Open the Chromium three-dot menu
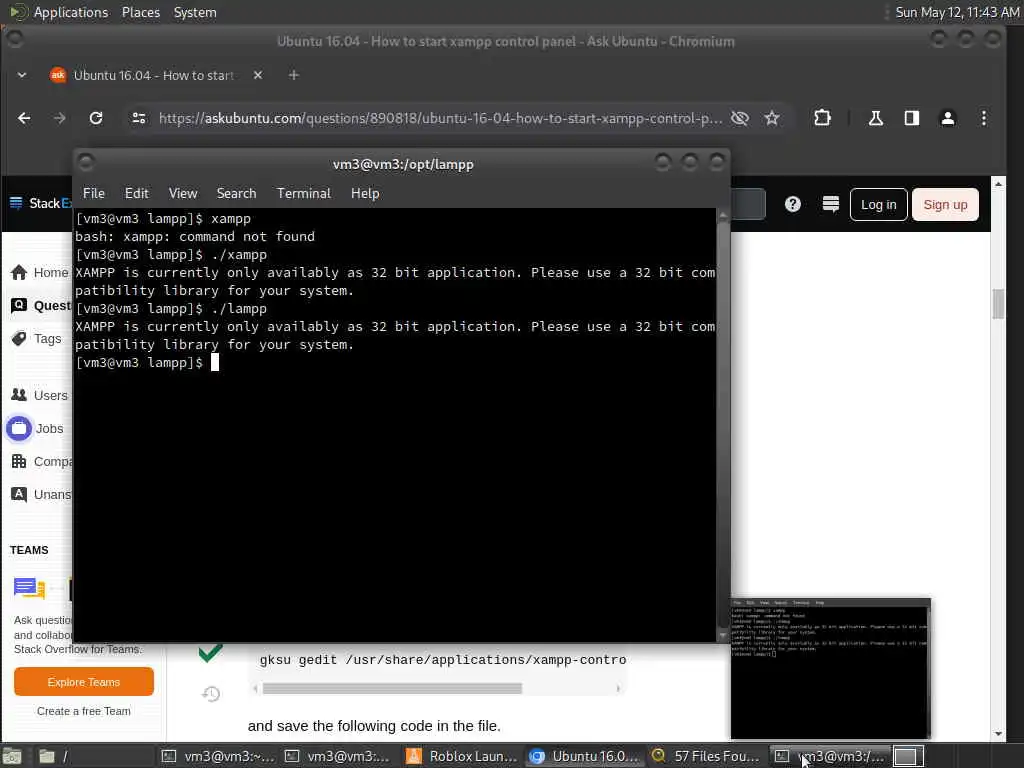Viewport: 1024px width, 768px height. tap(984, 118)
